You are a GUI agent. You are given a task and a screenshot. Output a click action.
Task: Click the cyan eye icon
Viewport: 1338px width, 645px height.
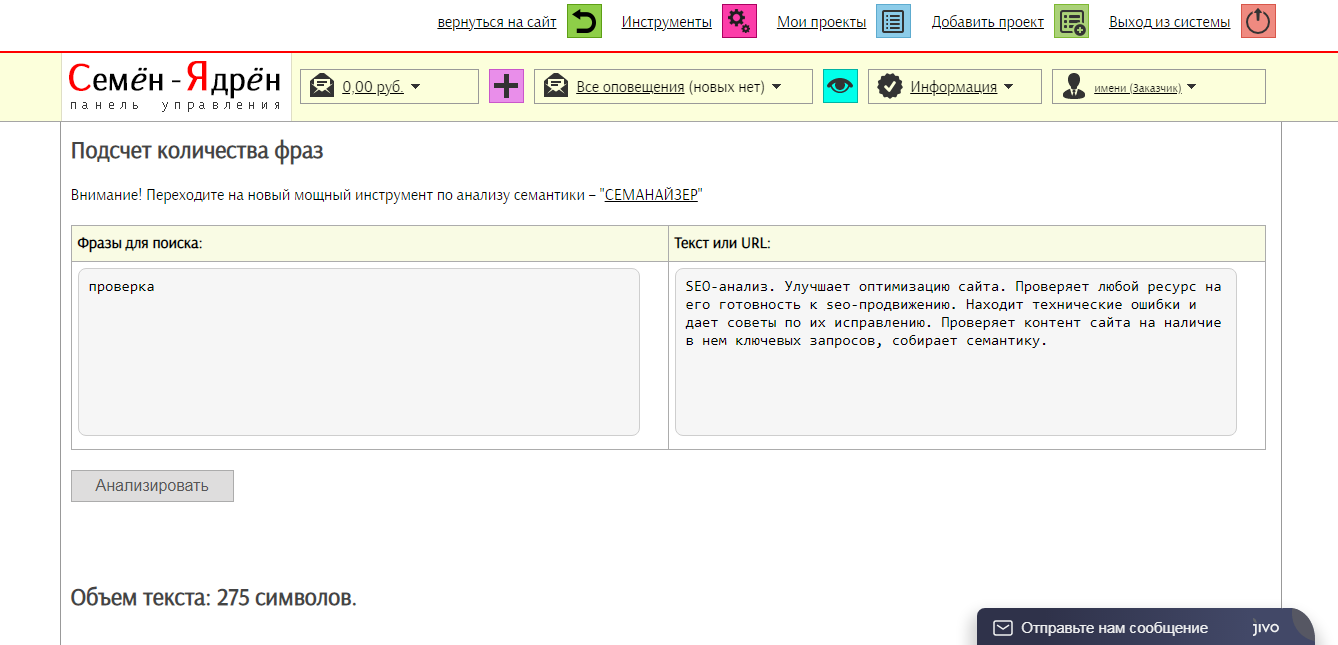tap(840, 86)
